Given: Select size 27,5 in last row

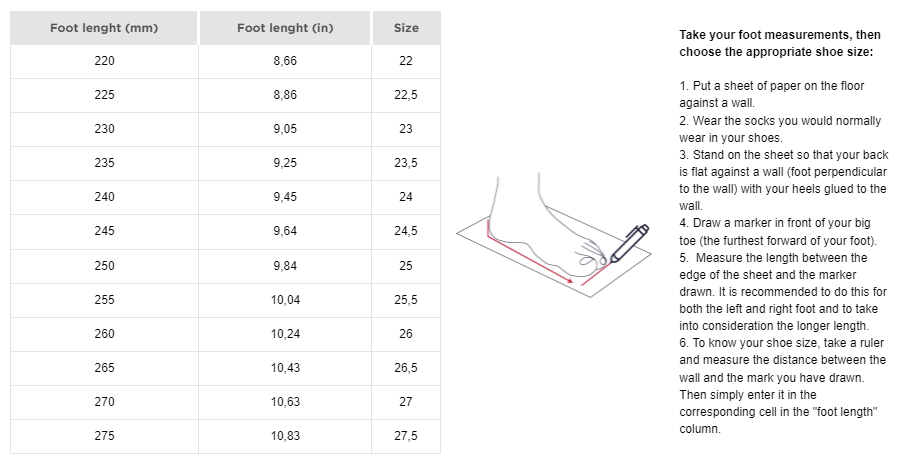Looking at the screenshot, I should pos(406,435).
